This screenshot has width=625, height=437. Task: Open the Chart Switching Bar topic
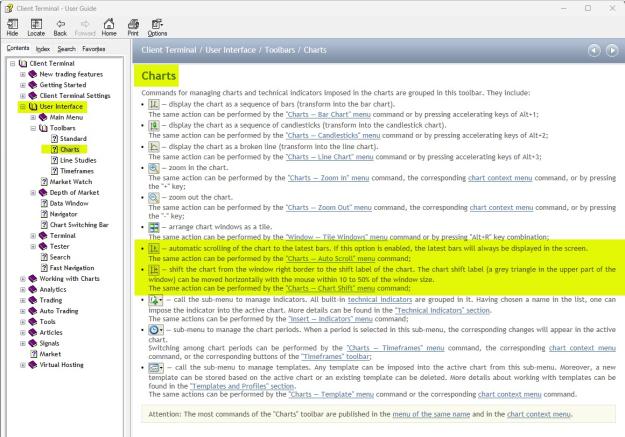pyautogui.click(x=79, y=225)
